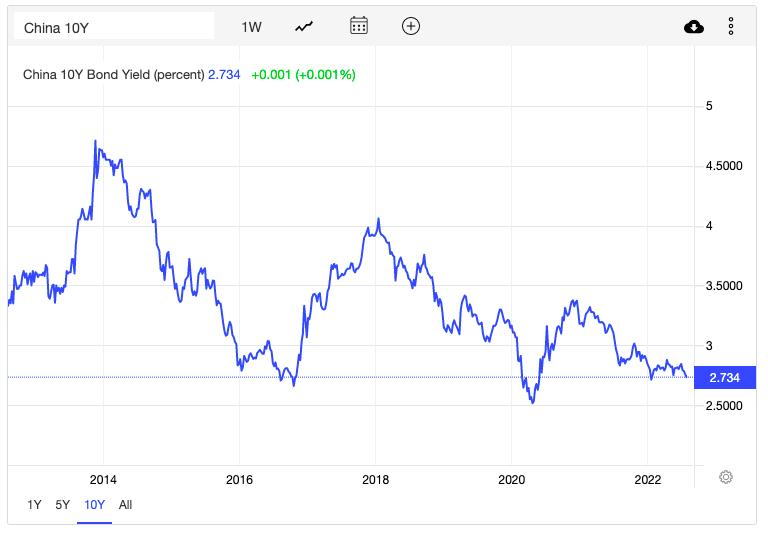Select the 1Y time range
This screenshot has height=533, width=768.
tap(35, 505)
